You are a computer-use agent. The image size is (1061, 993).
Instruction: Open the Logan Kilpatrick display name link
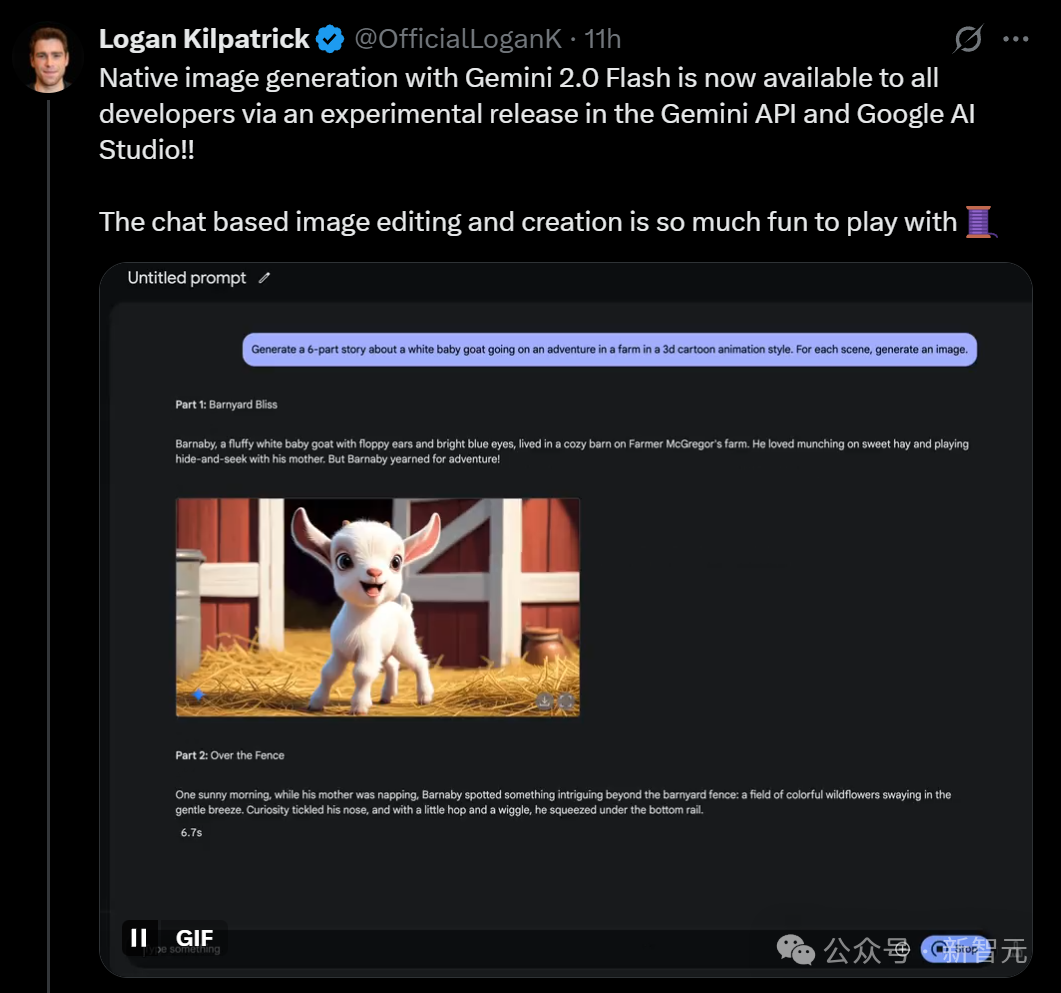(204, 40)
